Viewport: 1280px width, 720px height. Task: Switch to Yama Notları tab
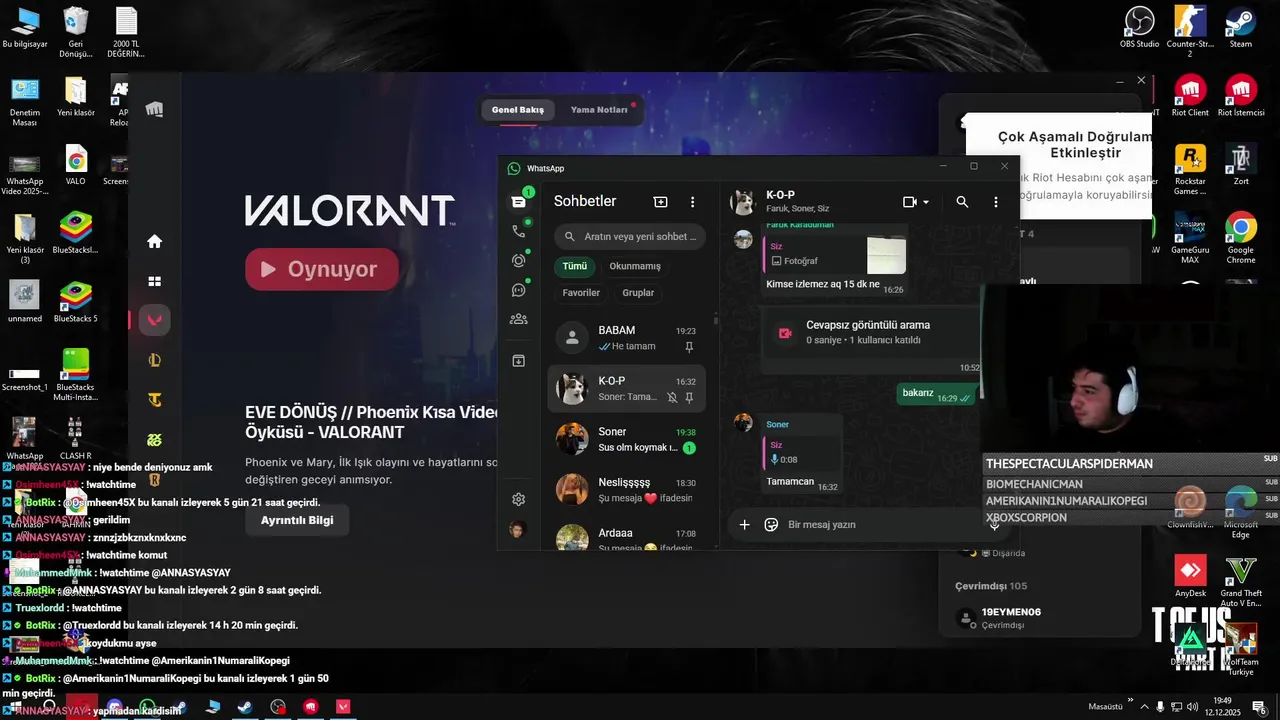tap(599, 110)
